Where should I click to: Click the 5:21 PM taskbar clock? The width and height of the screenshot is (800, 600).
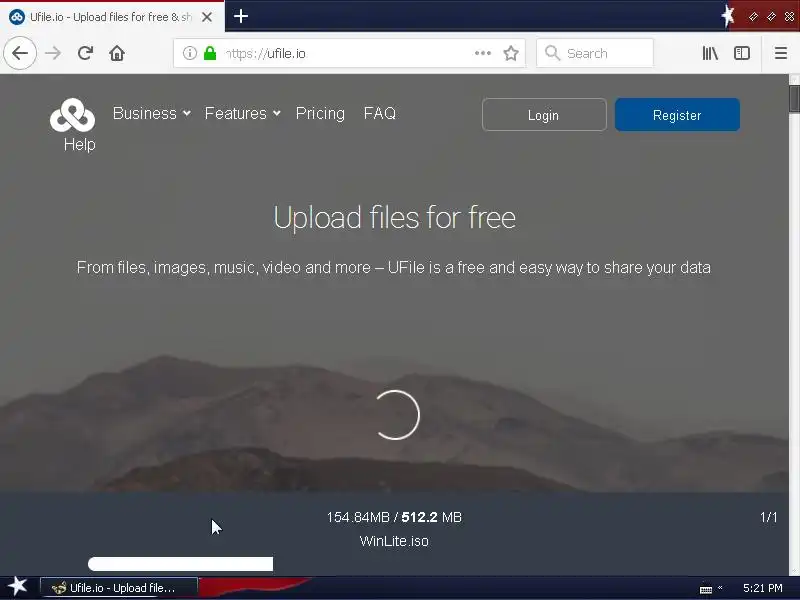[762, 588]
